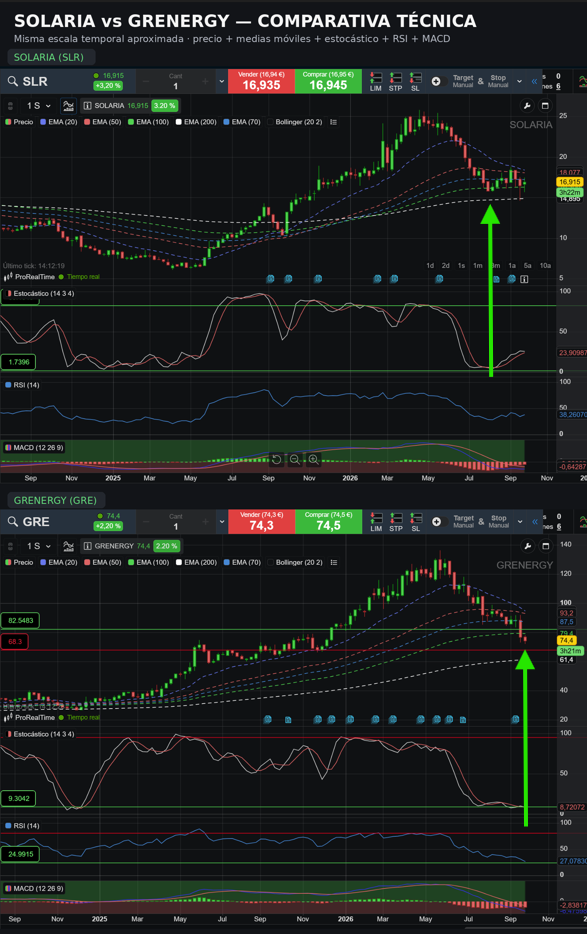Click the red Vender 16,935 button
587x934 pixels.
261,82
